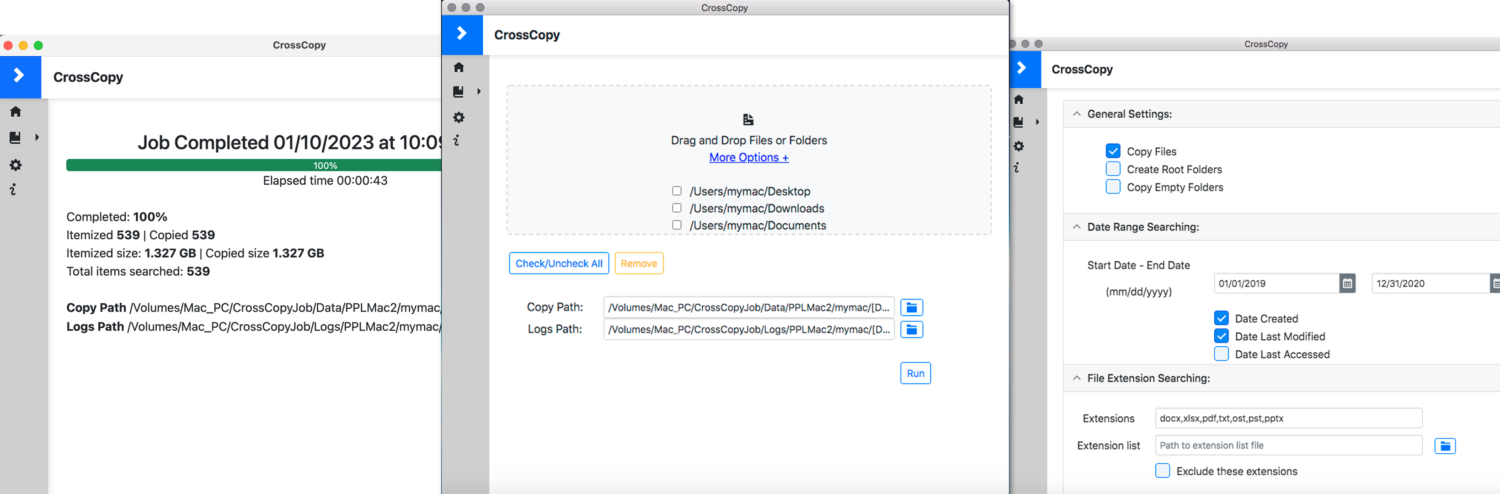This screenshot has width=1500, height=494.
Task: Browse for extension list file folder button
Action: click(x=1445, y=445)
